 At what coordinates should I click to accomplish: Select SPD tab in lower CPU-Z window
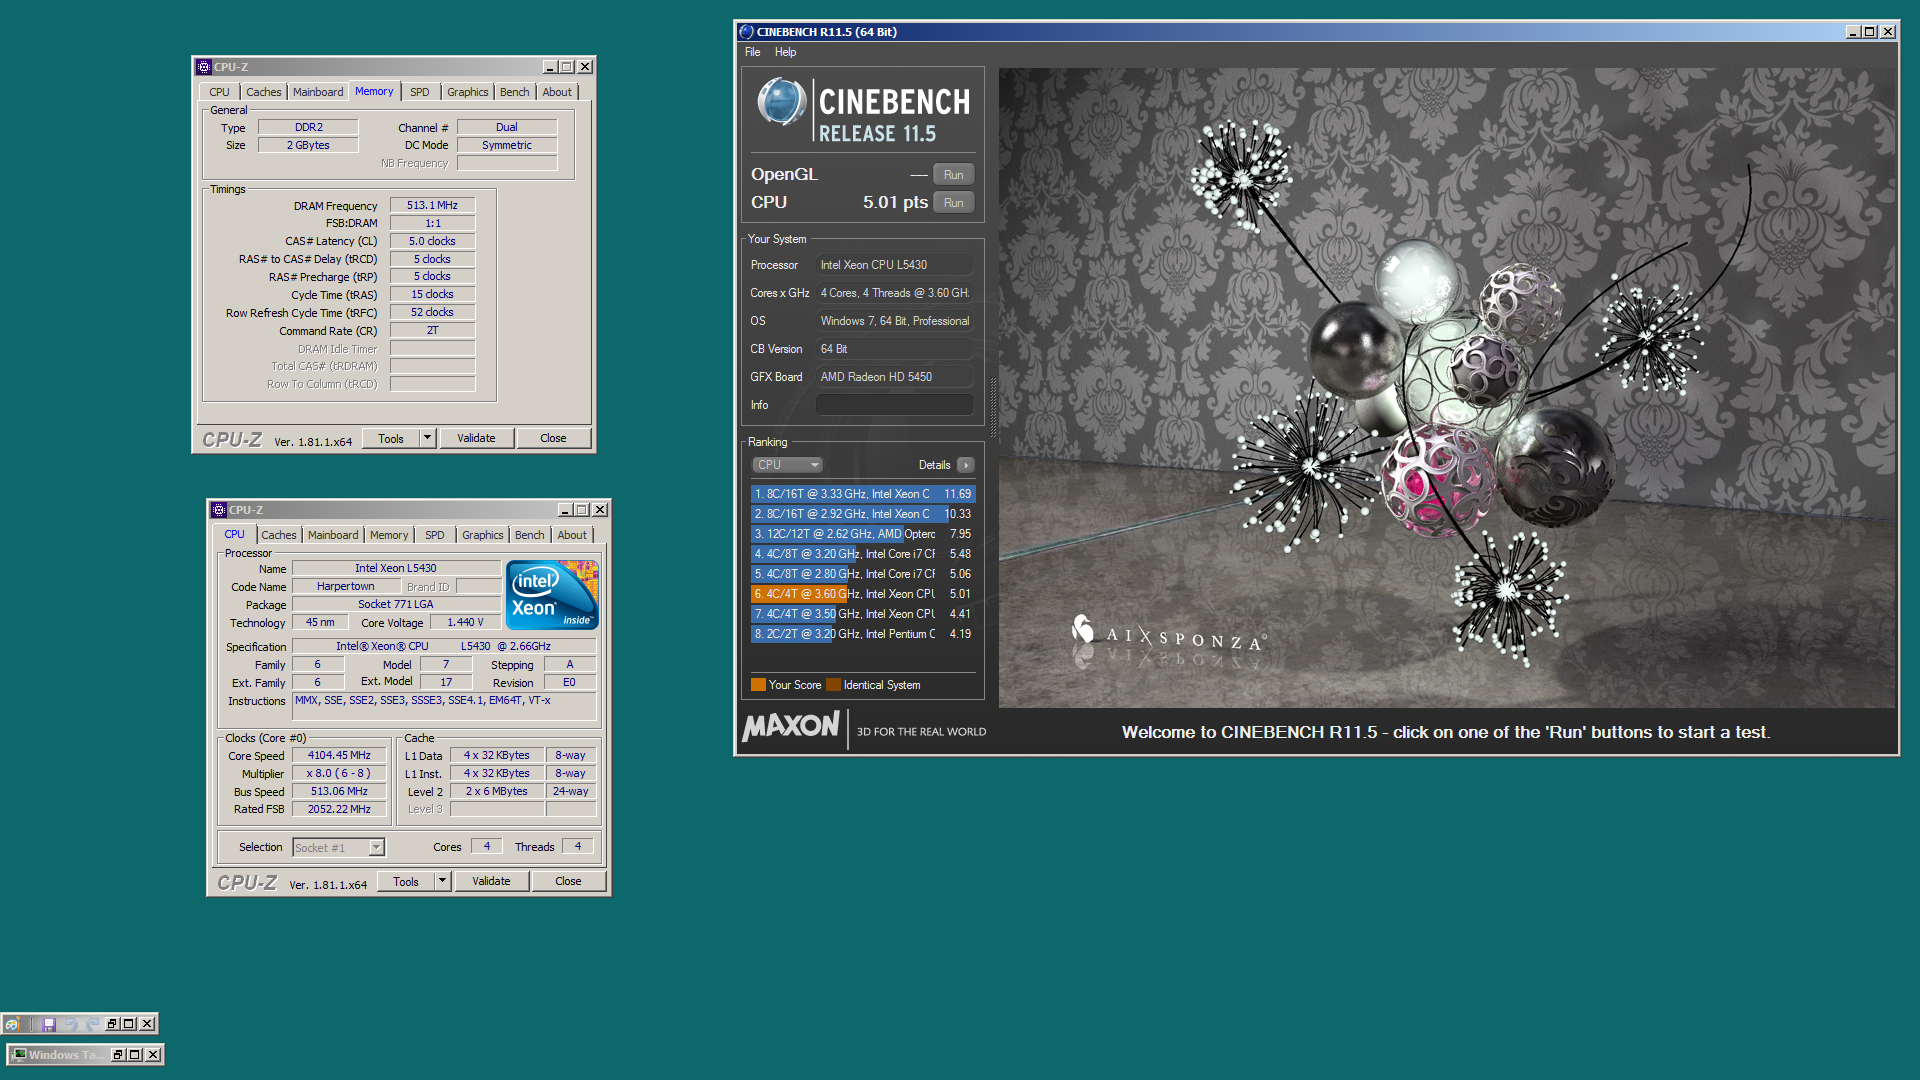click(x=434, y=535)
